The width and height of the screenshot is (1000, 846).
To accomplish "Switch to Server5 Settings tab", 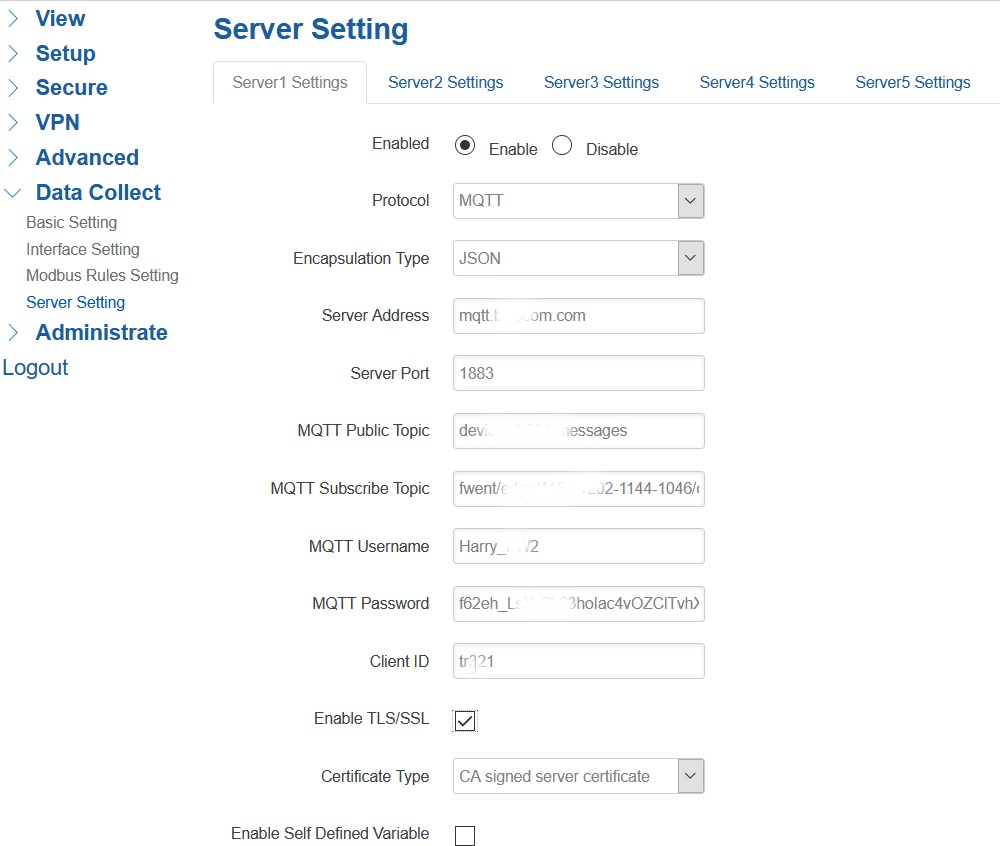I will tap(912, 83).
